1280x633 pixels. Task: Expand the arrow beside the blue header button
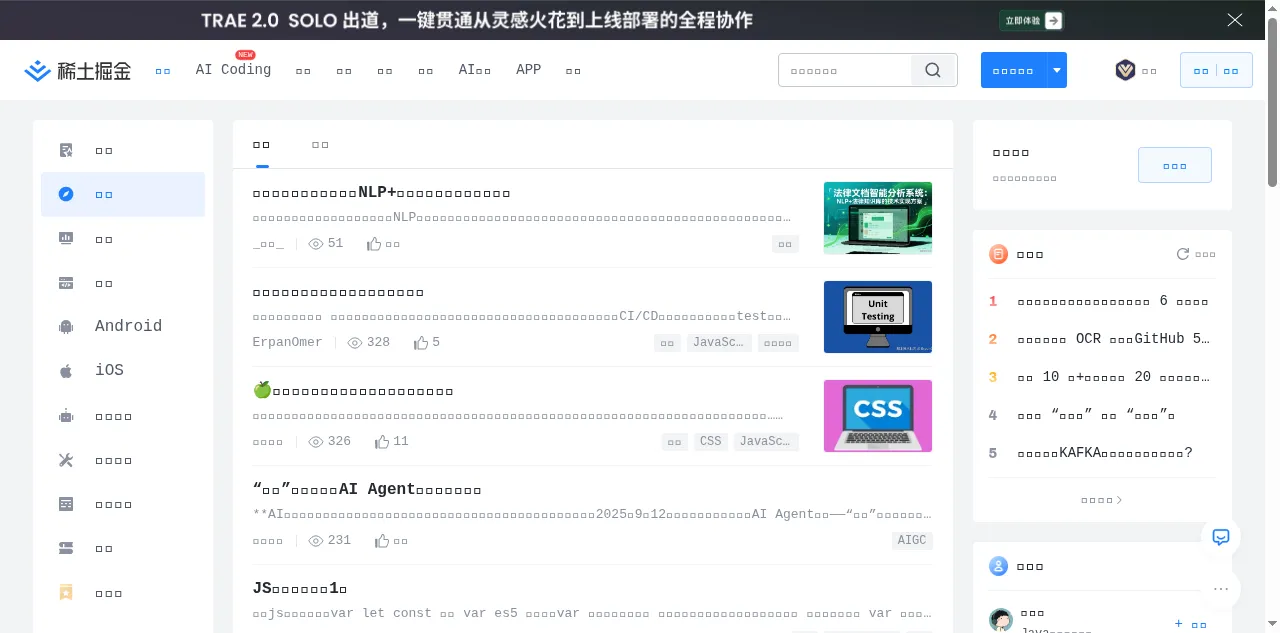point(1057,70)
